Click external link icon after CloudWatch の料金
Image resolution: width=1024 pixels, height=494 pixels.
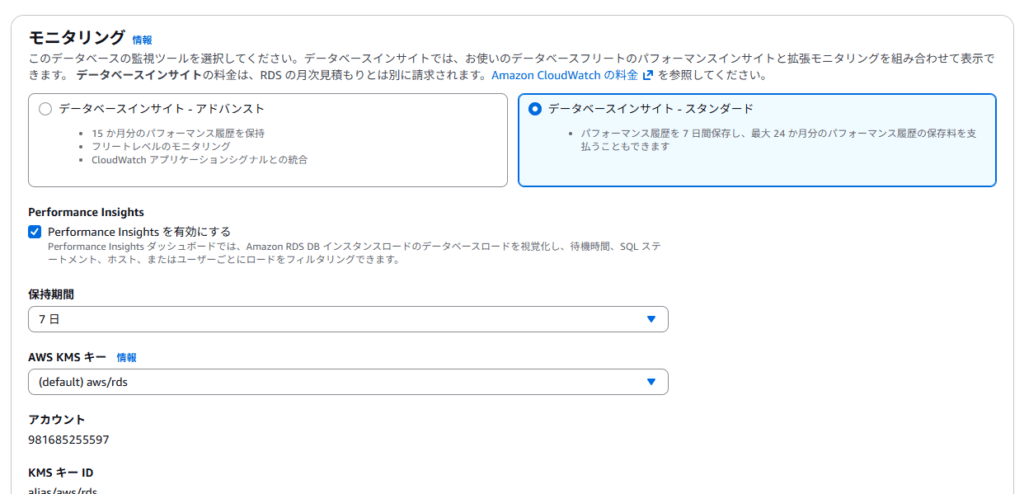648,75
